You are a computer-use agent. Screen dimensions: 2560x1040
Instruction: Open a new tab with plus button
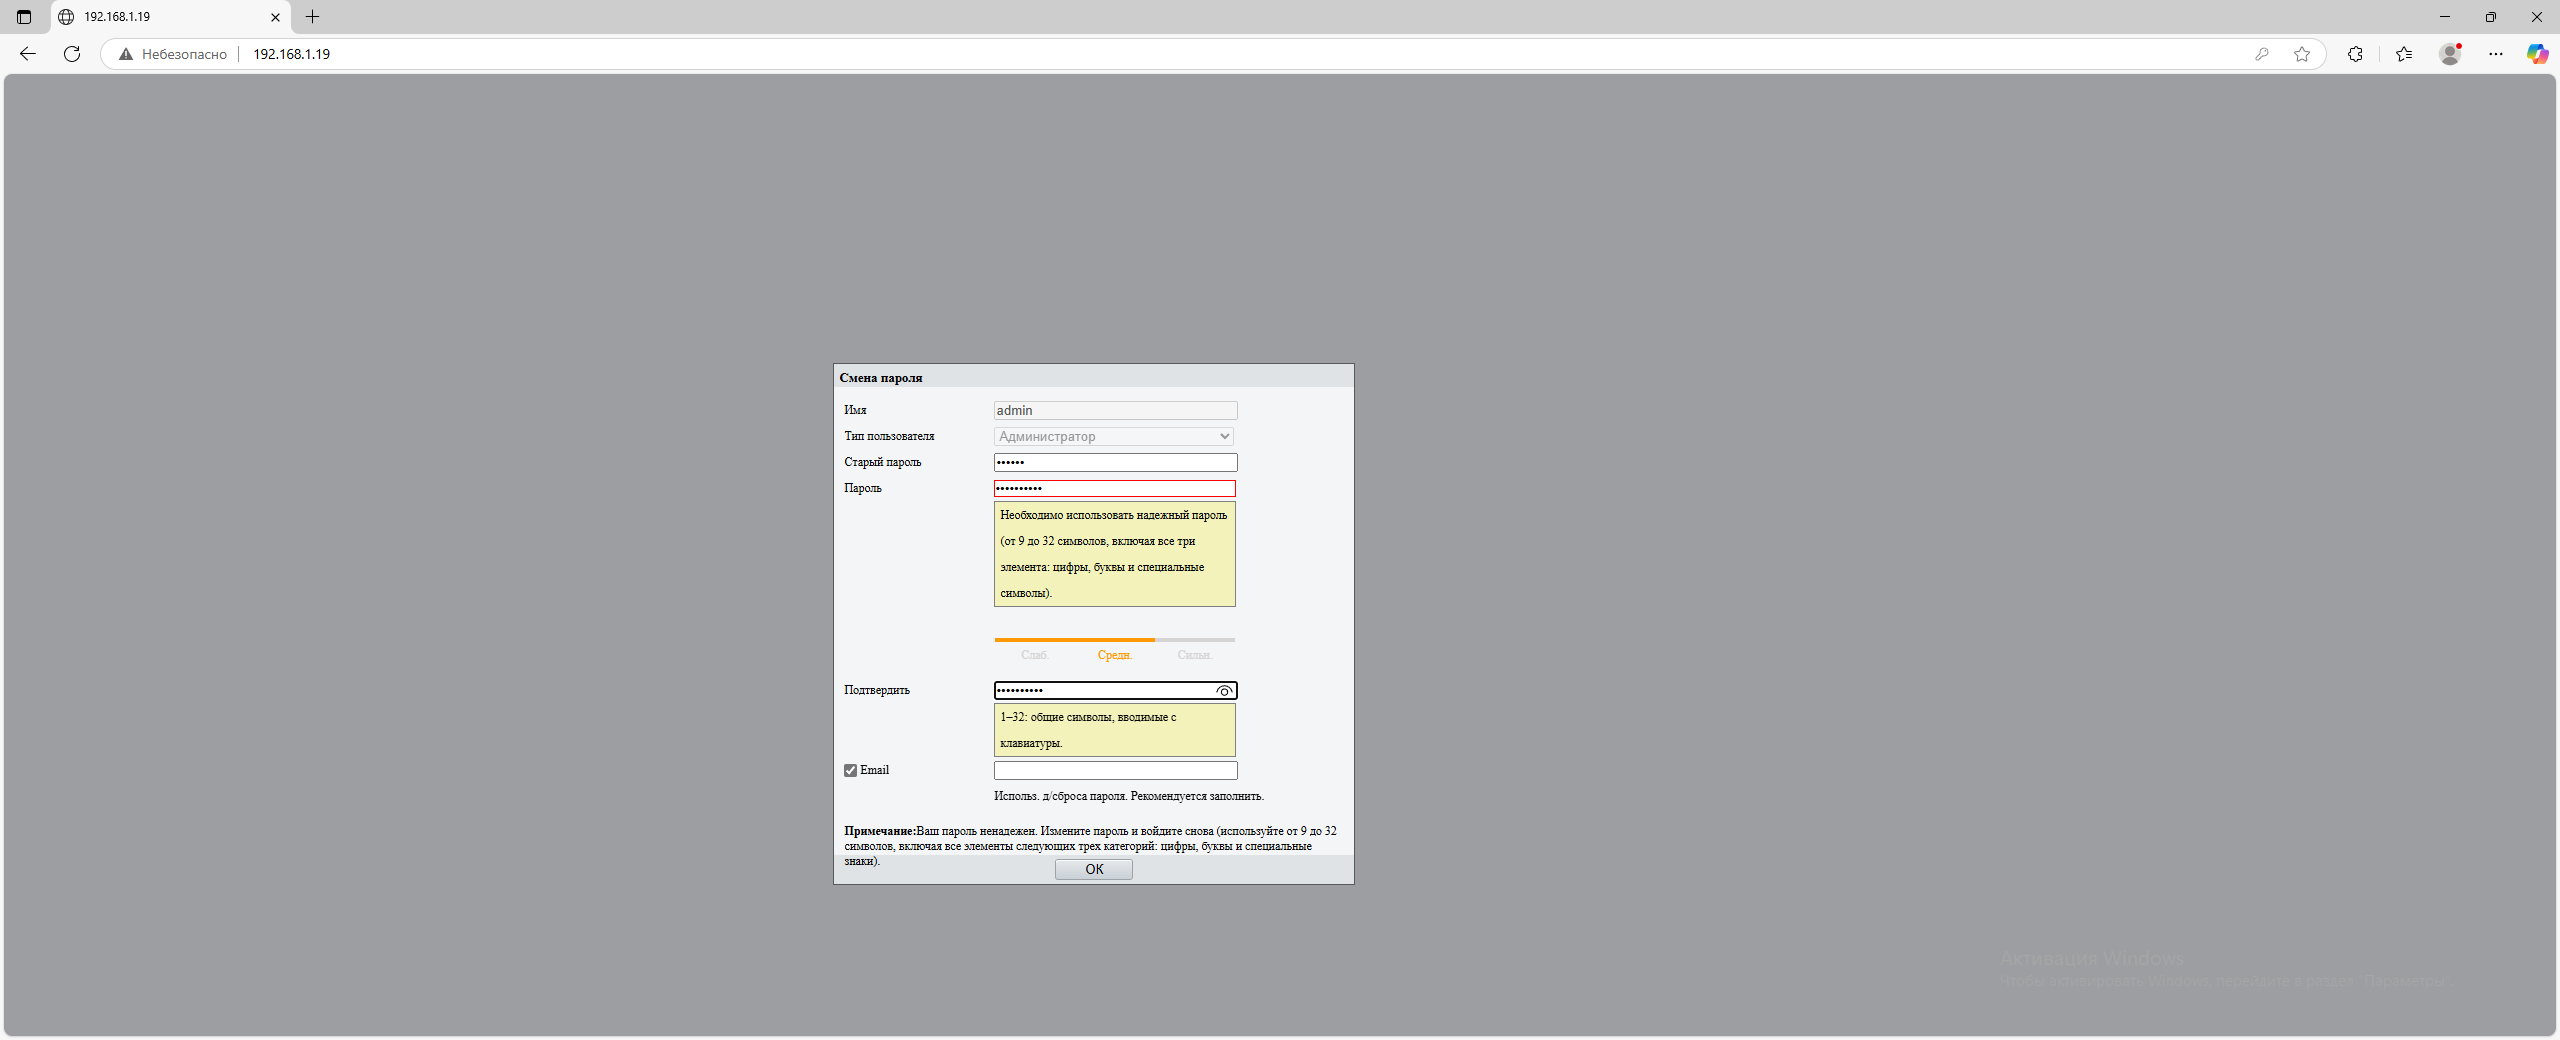(x=312, y=17)
